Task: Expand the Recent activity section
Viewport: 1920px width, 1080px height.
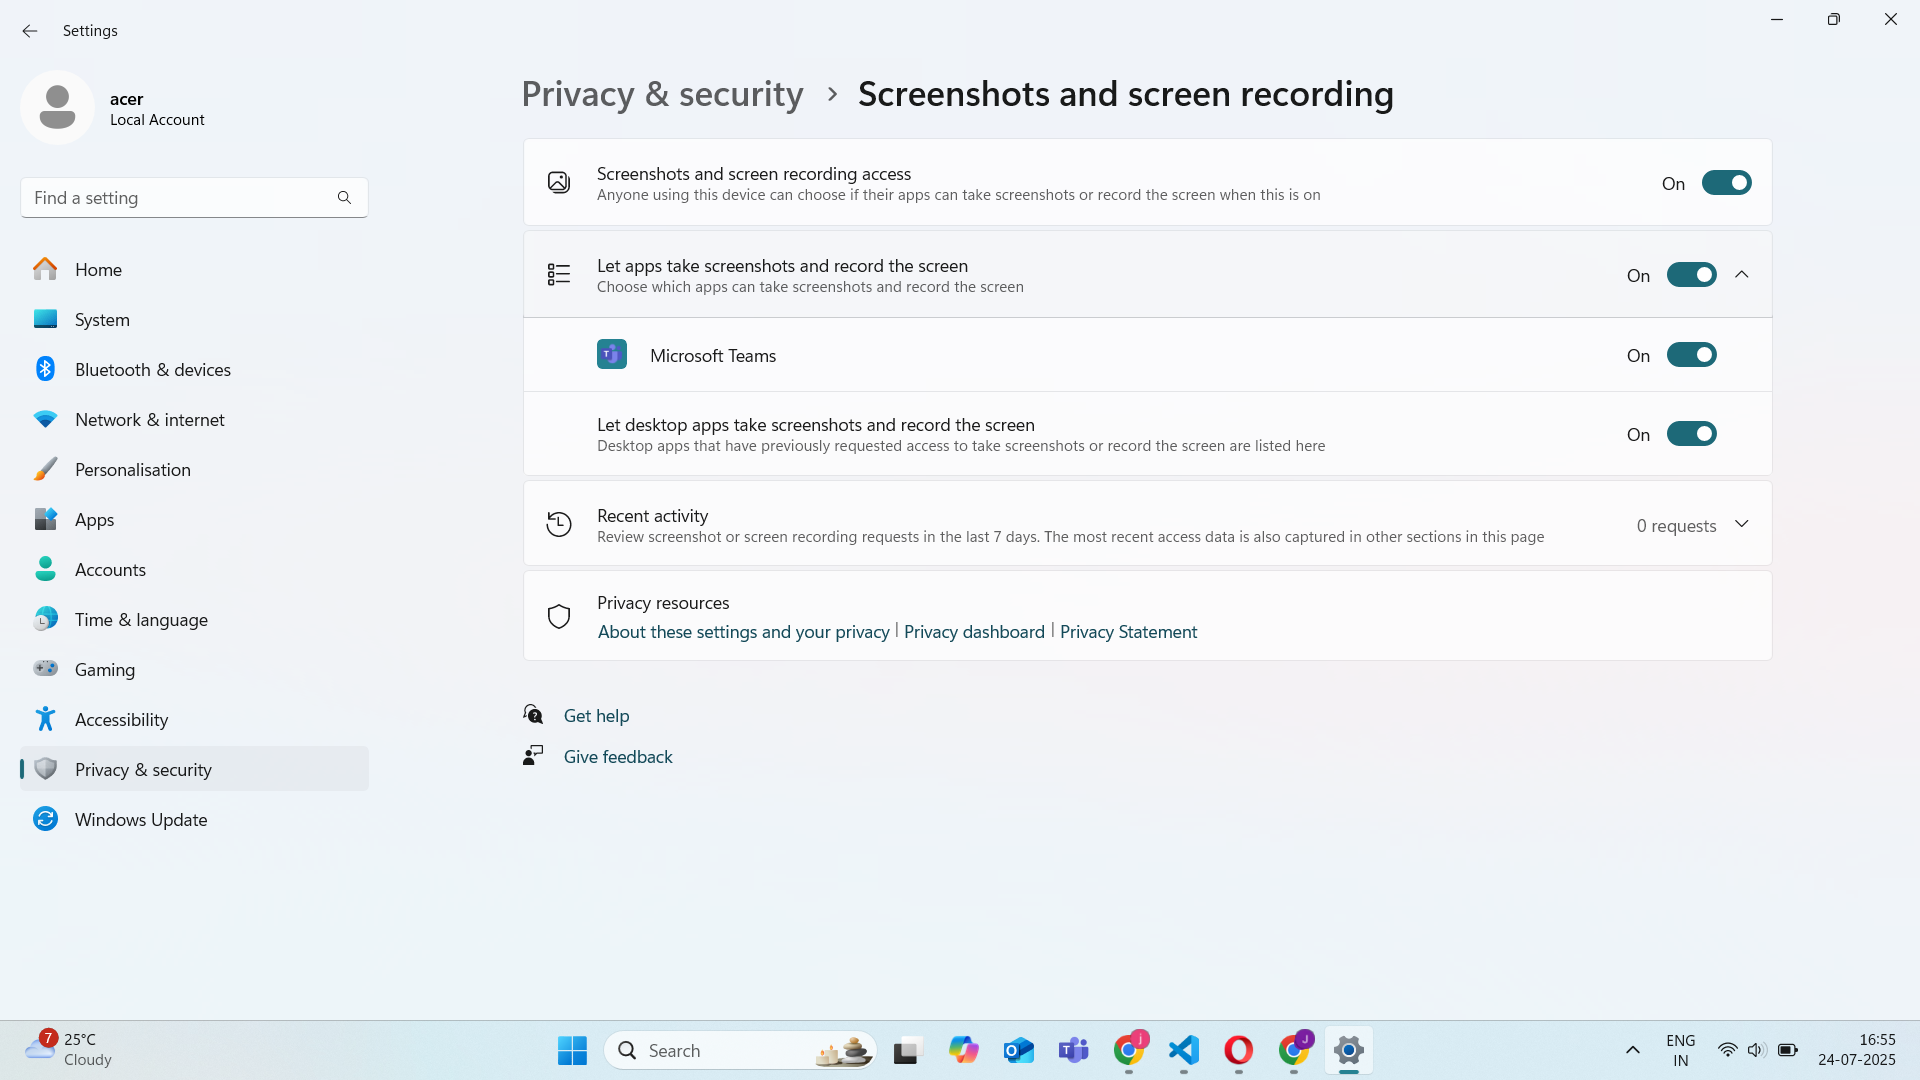Action: pyautogui.click(x=1742, y=524)
